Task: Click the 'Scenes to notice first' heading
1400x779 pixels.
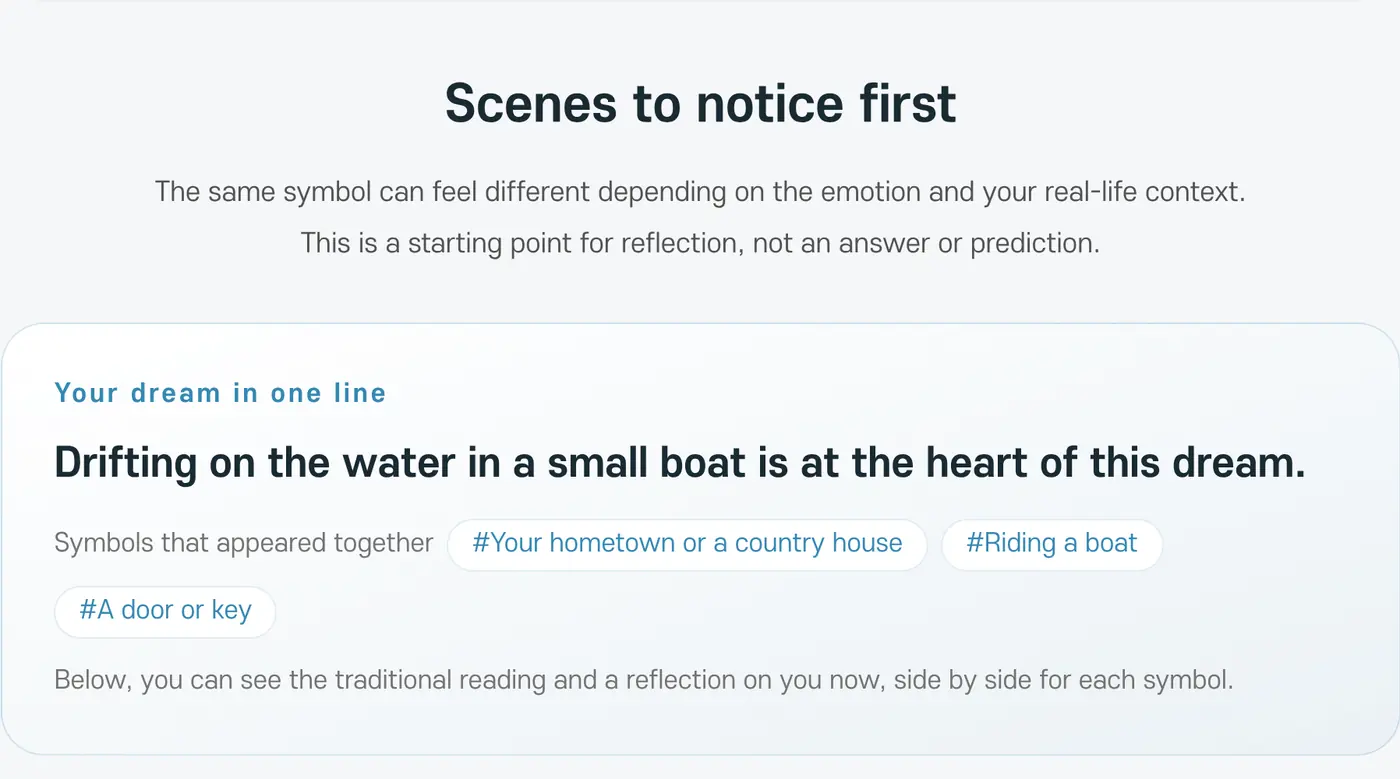Action: [700, 103]
